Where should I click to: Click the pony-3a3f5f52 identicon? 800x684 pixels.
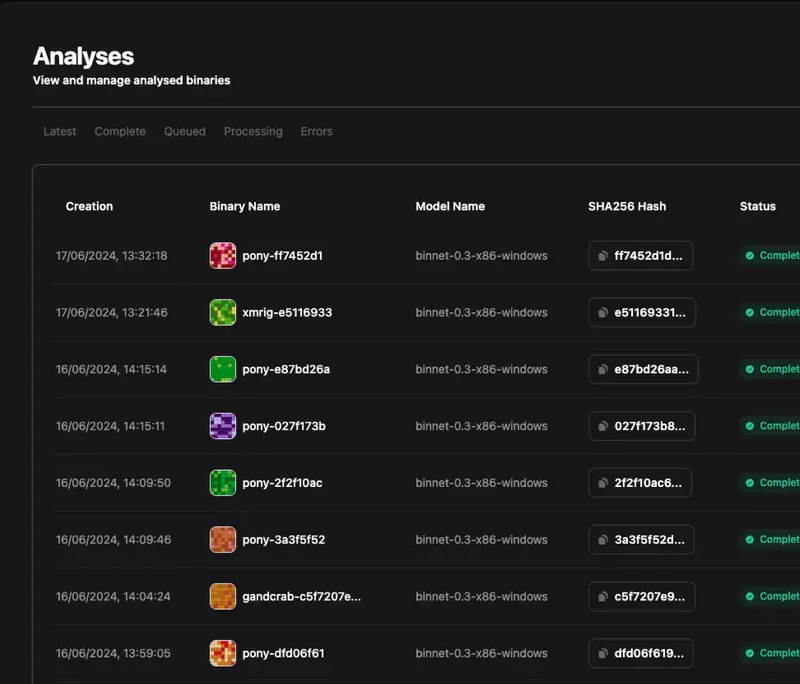point(223,540)
